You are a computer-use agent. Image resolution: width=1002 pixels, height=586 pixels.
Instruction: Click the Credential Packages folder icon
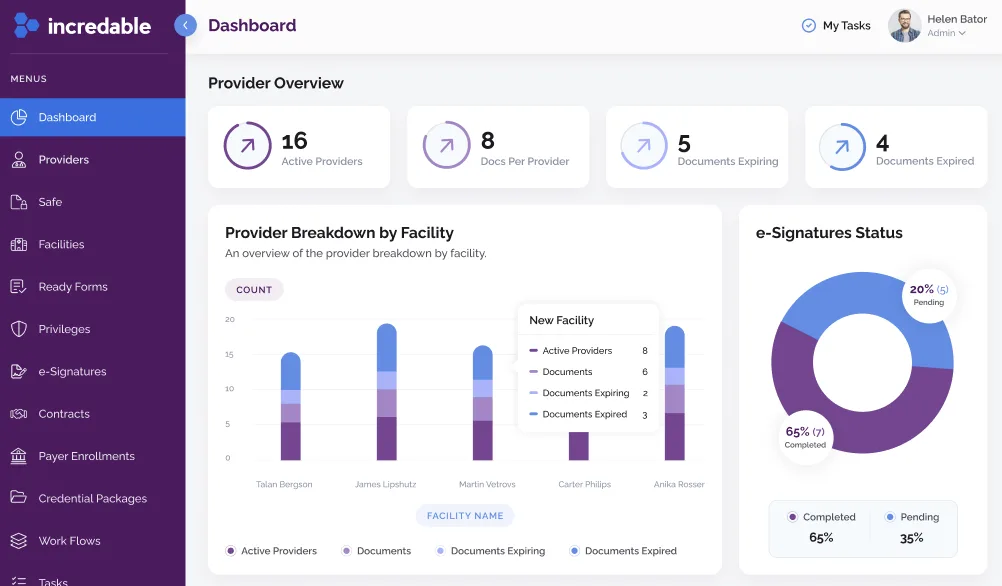click(19, 497)
